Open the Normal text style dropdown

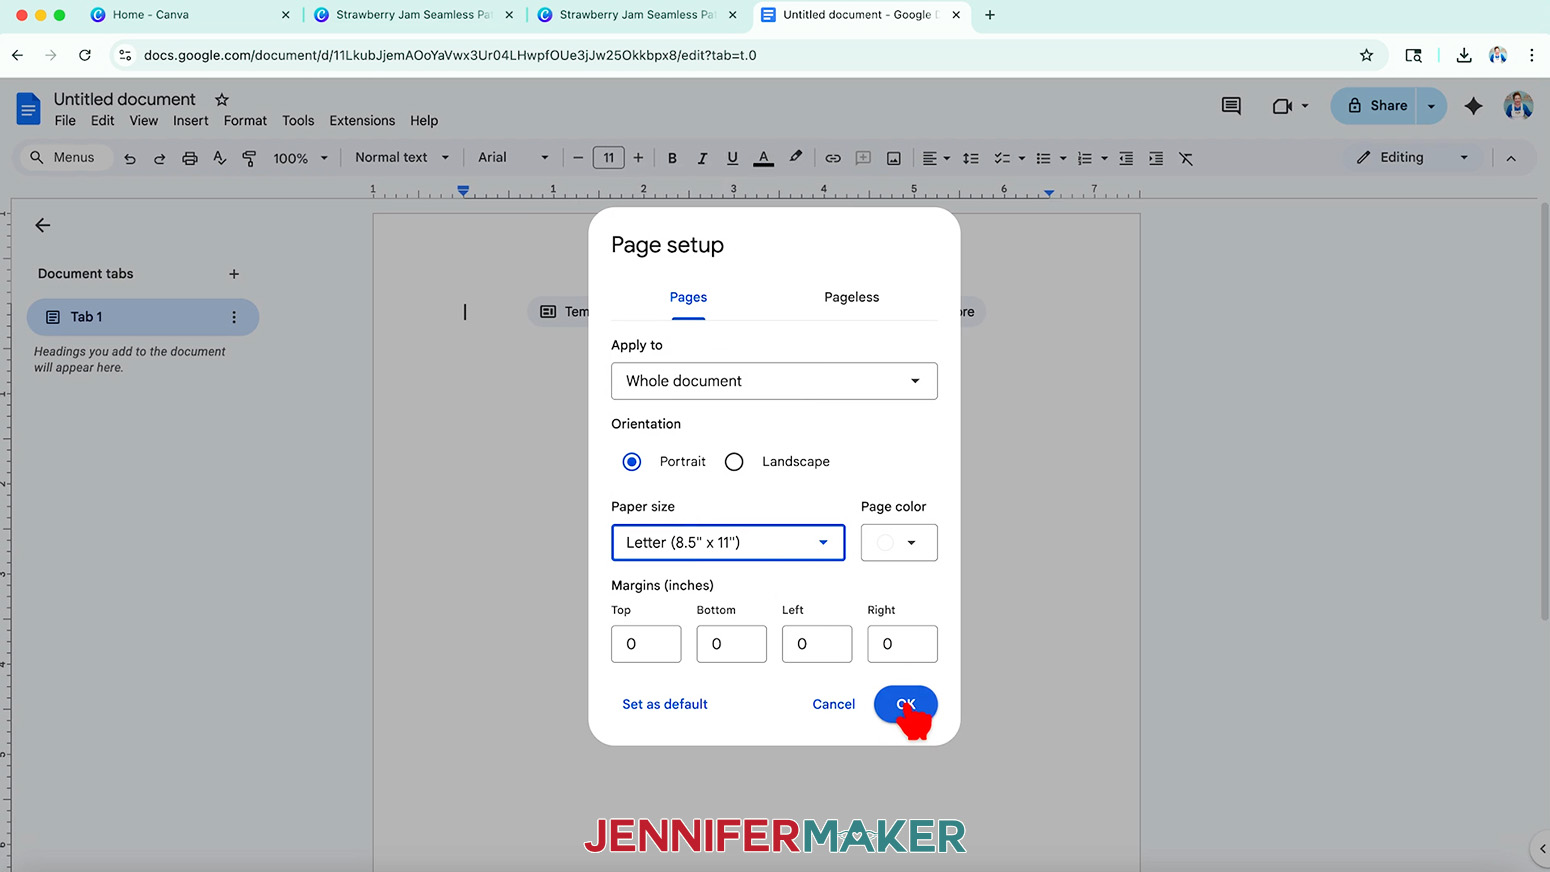pyautogui.click(x=402, y=157)
